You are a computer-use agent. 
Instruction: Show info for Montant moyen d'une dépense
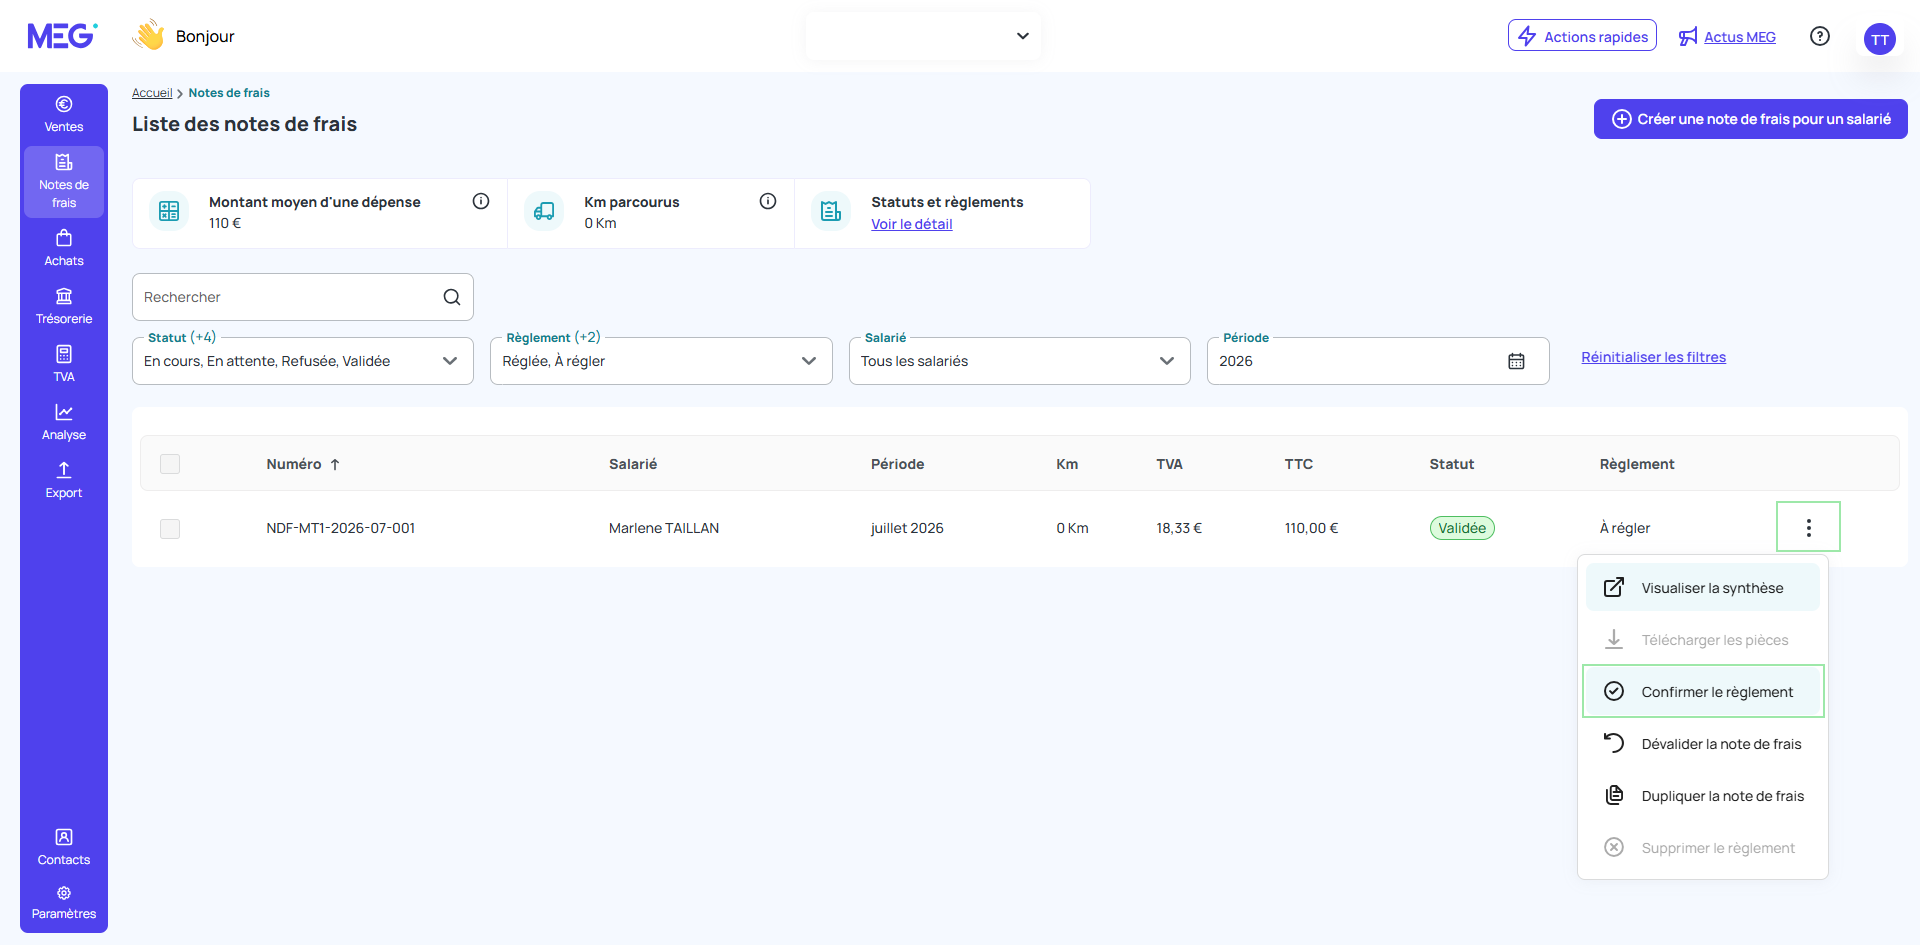pyautogui.click(x=481, y=201)
